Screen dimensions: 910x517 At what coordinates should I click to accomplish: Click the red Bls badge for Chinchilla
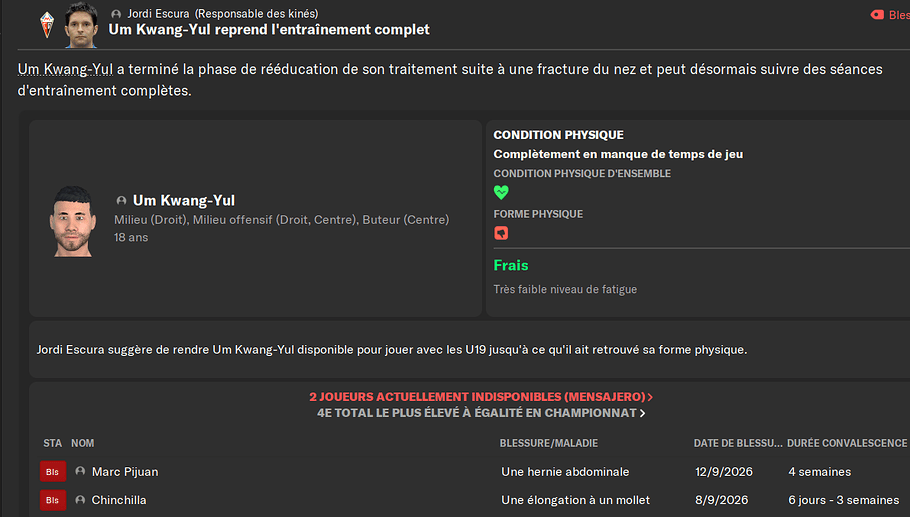pos(53,500)
